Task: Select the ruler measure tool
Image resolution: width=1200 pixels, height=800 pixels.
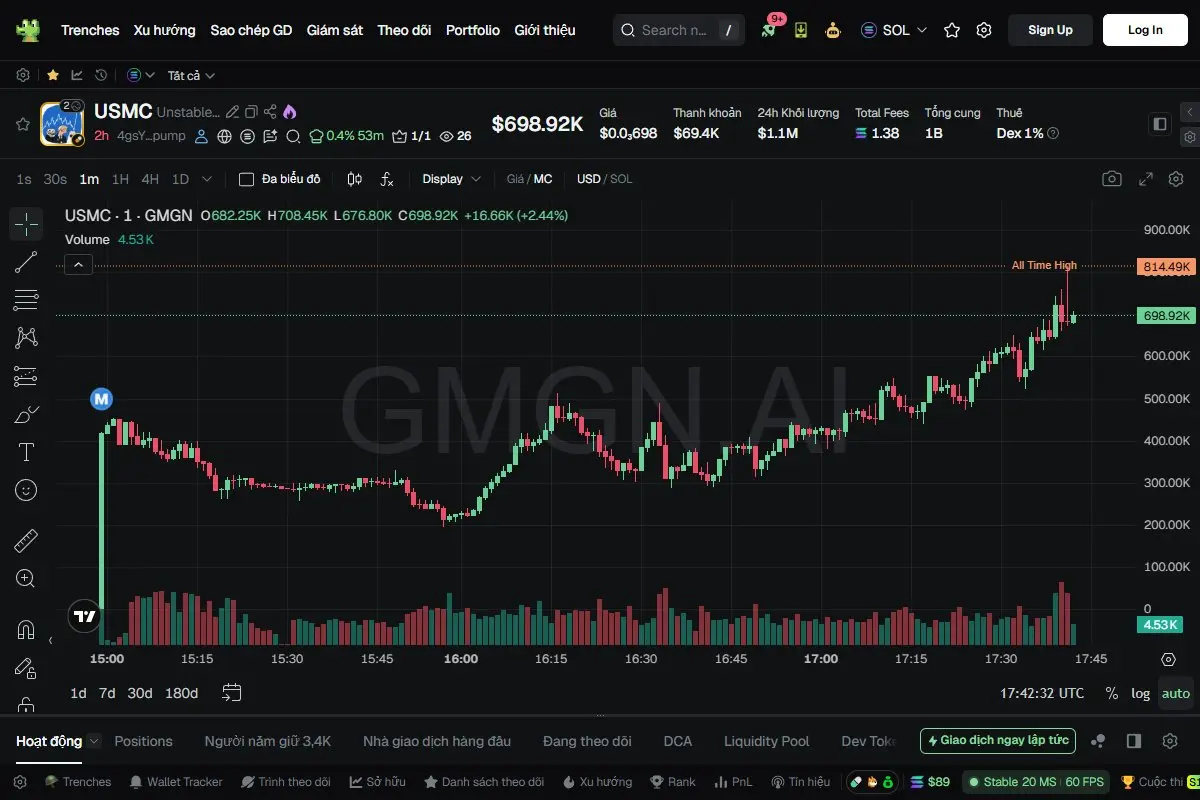Action: click(26, 541)
